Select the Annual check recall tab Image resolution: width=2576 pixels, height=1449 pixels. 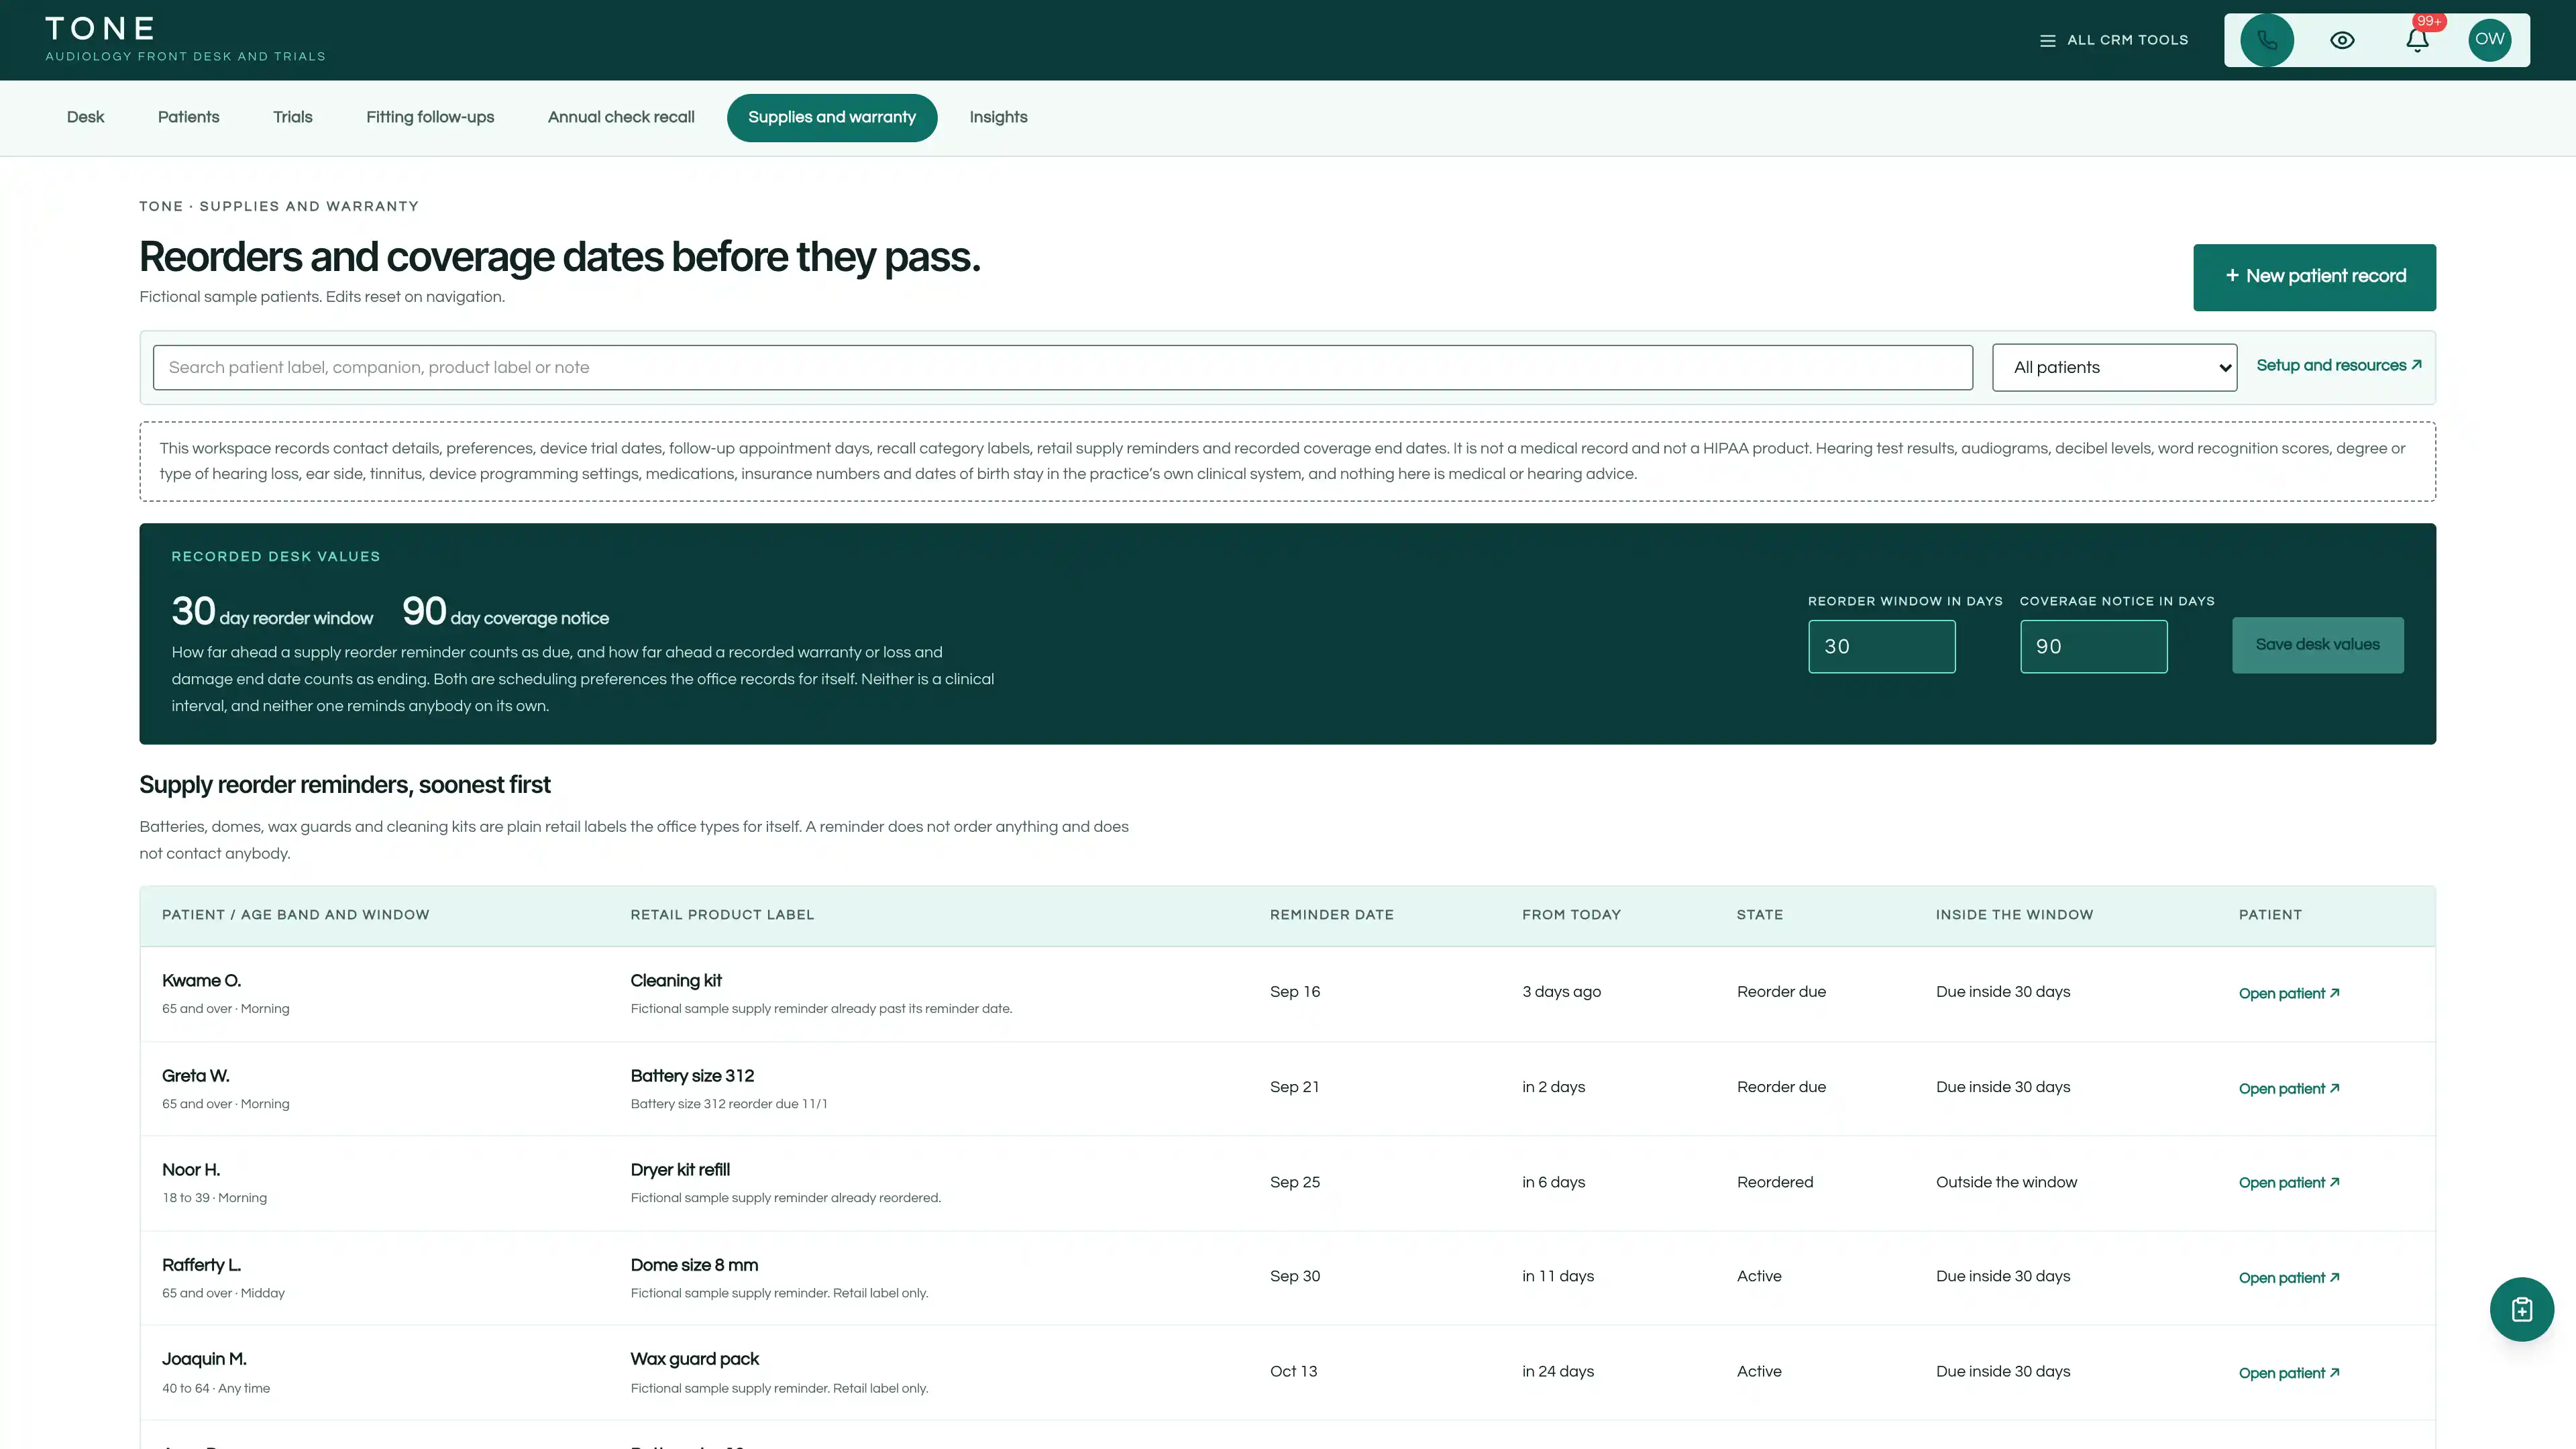(x=621, y=117)
